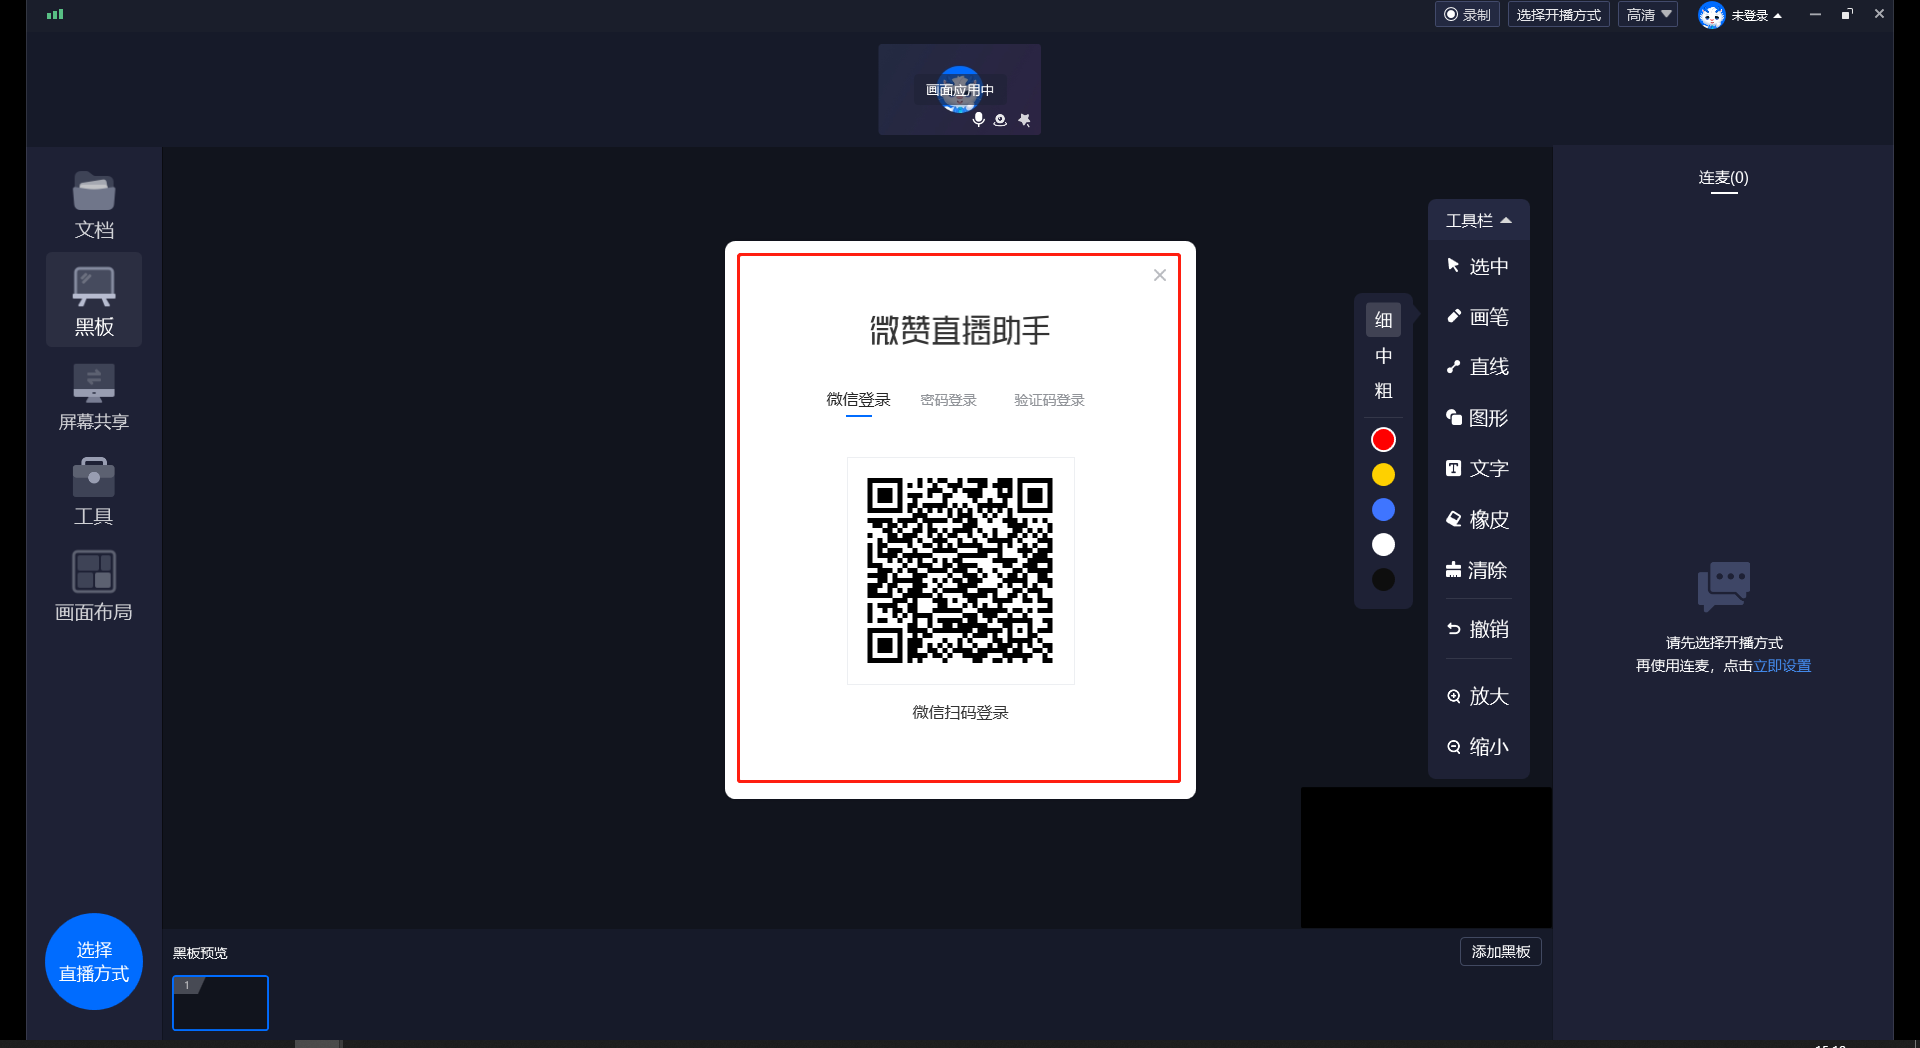Switch to 微信登录 tab
This screenshot has width=1920, height=1048.
[x=858, y=400]
